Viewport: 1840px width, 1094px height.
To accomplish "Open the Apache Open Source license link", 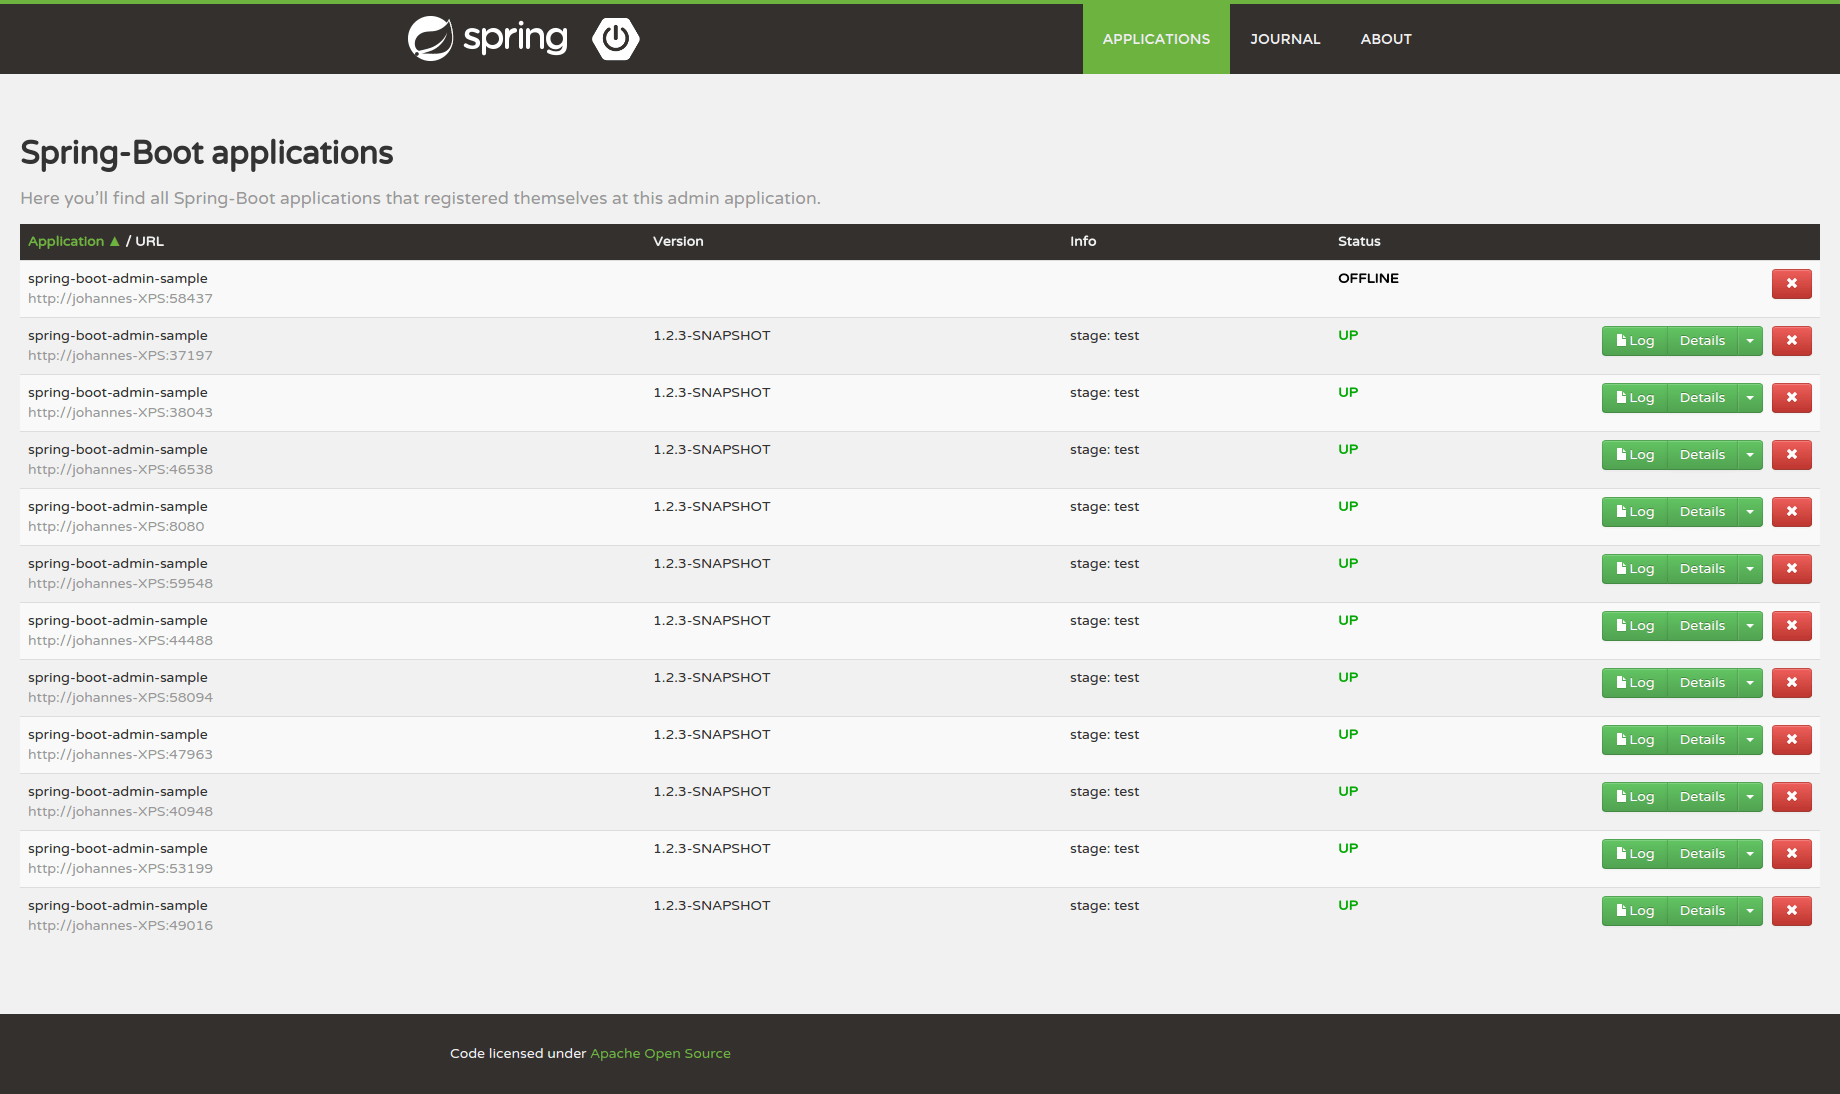I will (660, 1053).
